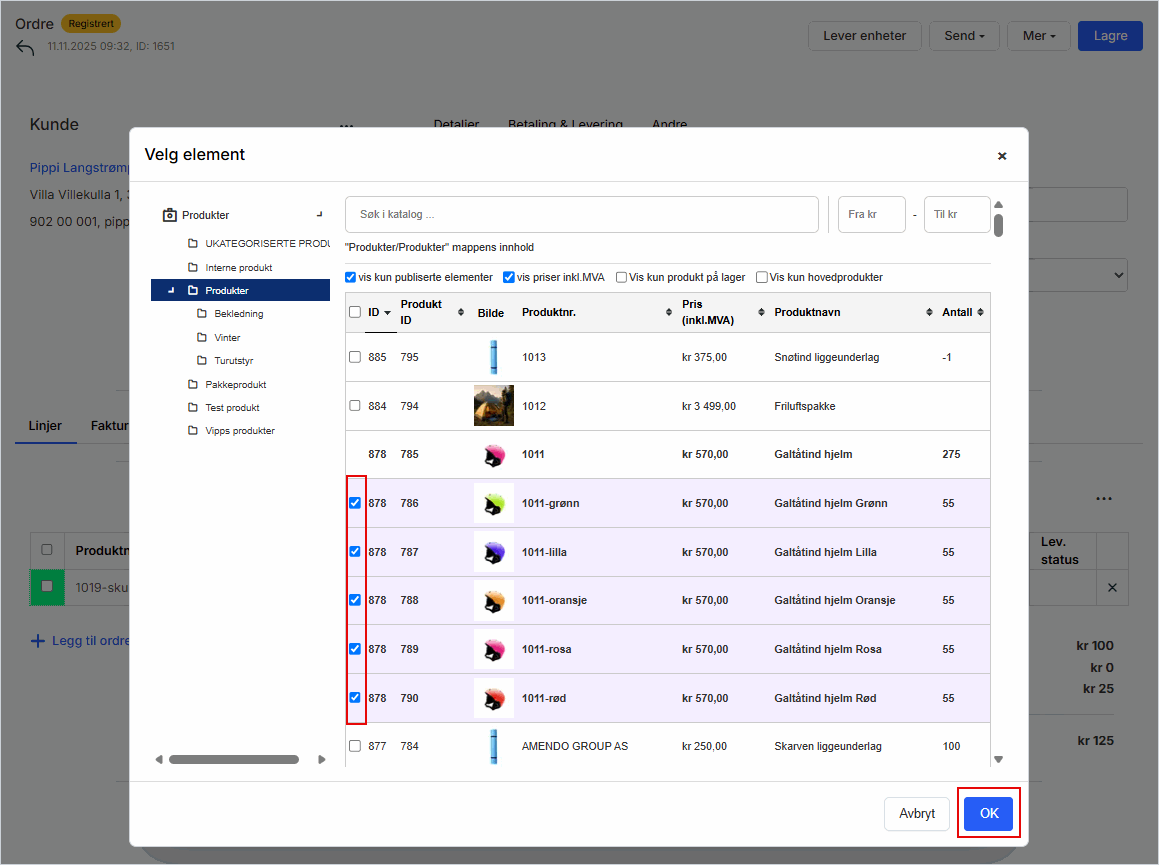Enable Vis kun produkt på lager
This screenshot has width=1159, height=865.
(622, 277)
